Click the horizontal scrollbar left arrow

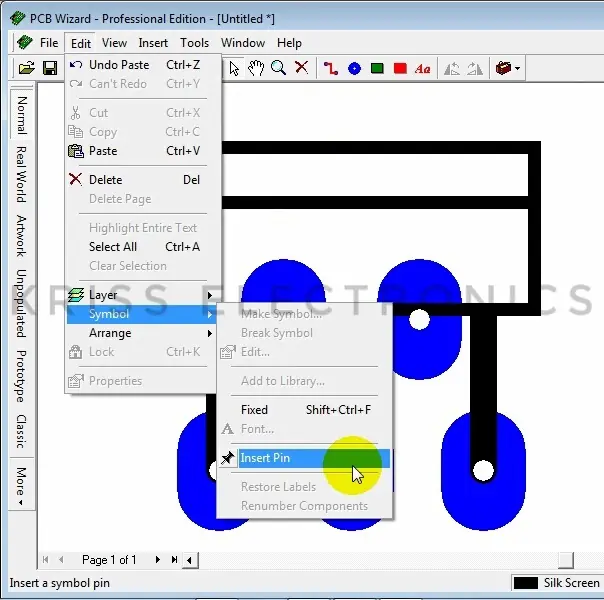pos(190,560)
